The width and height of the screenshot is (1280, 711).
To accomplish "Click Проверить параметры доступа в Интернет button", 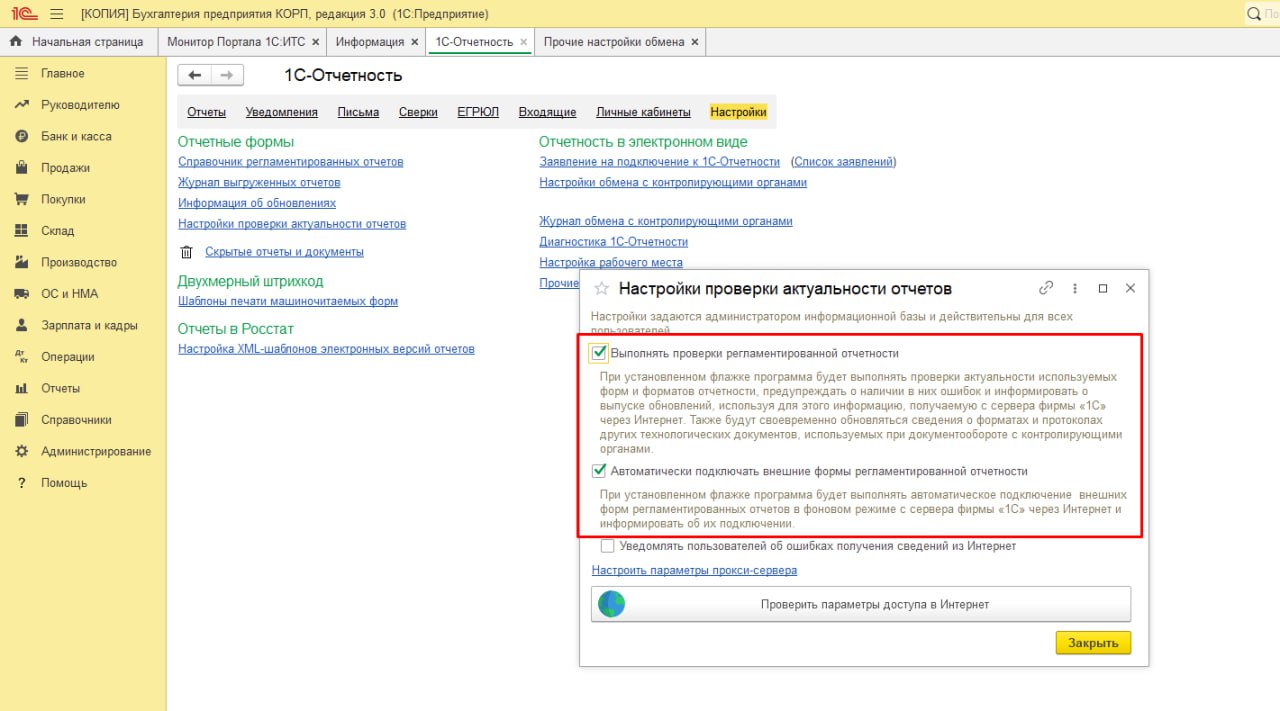I will [x=861, y=604].
